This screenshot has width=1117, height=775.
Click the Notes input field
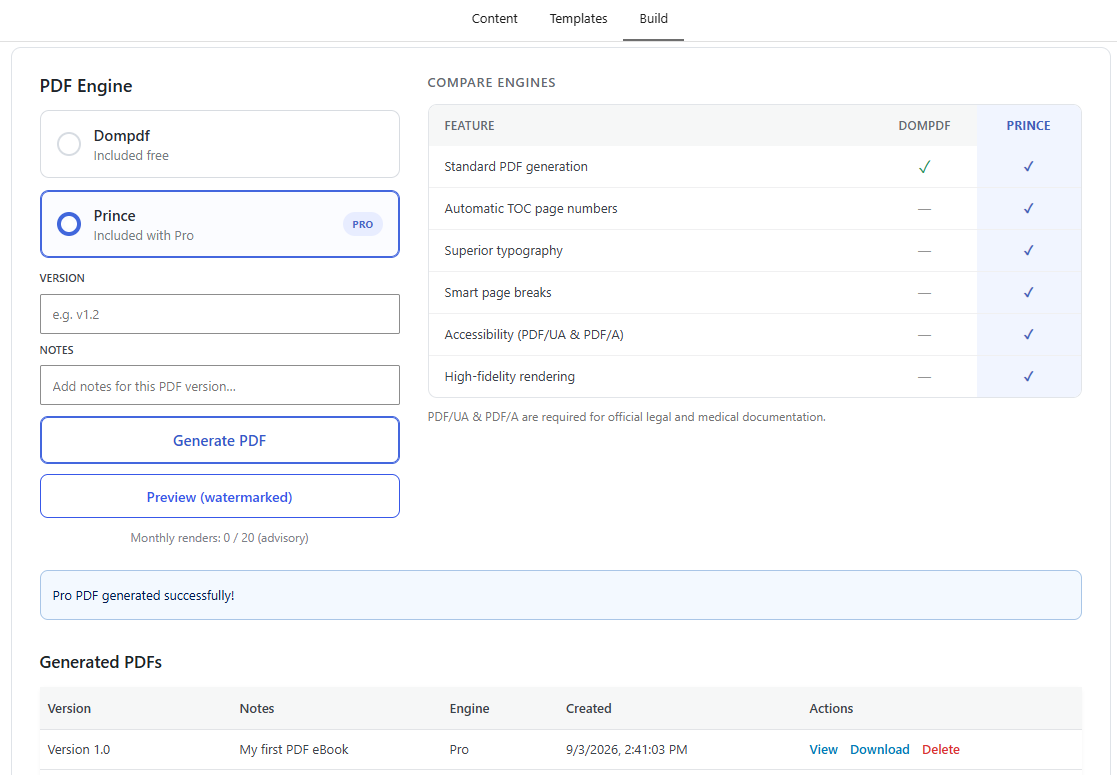point(219,385)
